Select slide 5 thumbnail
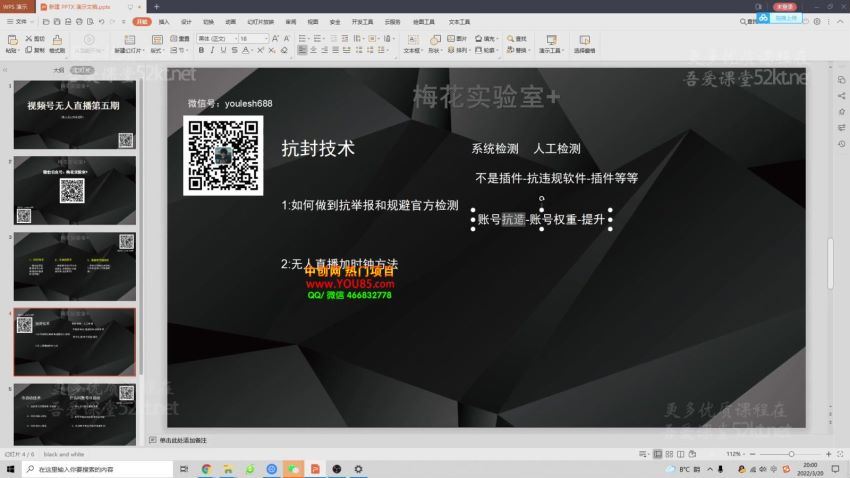Image resolution: width=850 pixels, height=478 pixels. [75, 415]
